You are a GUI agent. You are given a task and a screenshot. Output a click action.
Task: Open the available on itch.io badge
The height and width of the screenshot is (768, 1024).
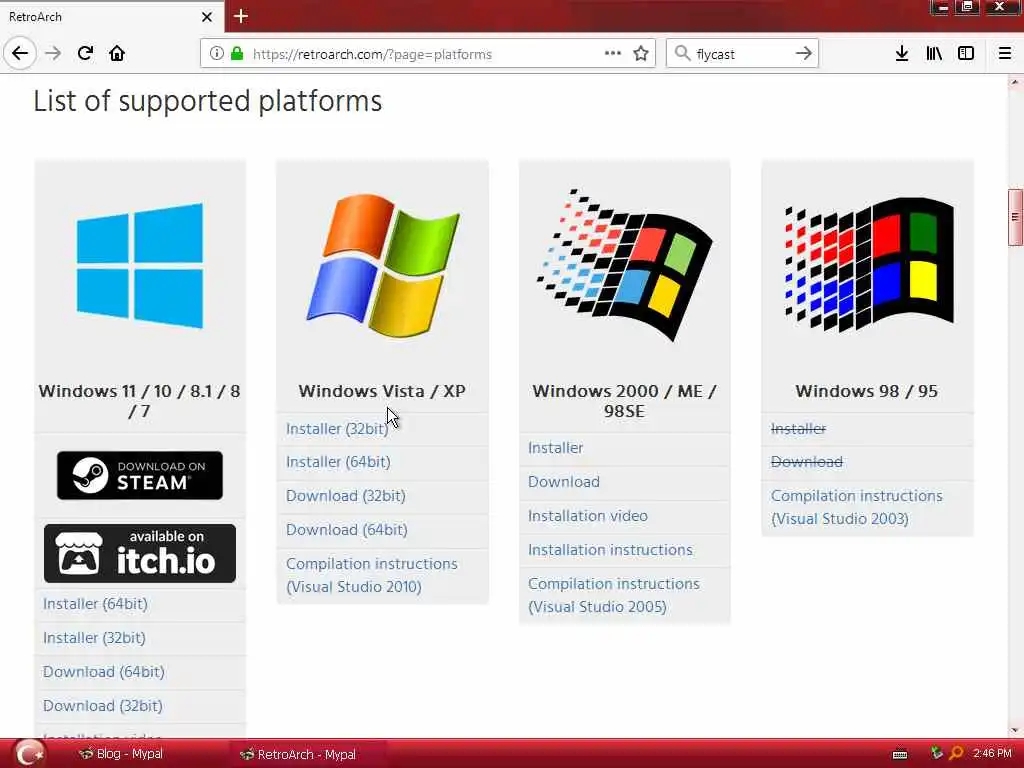click(140, 553)
